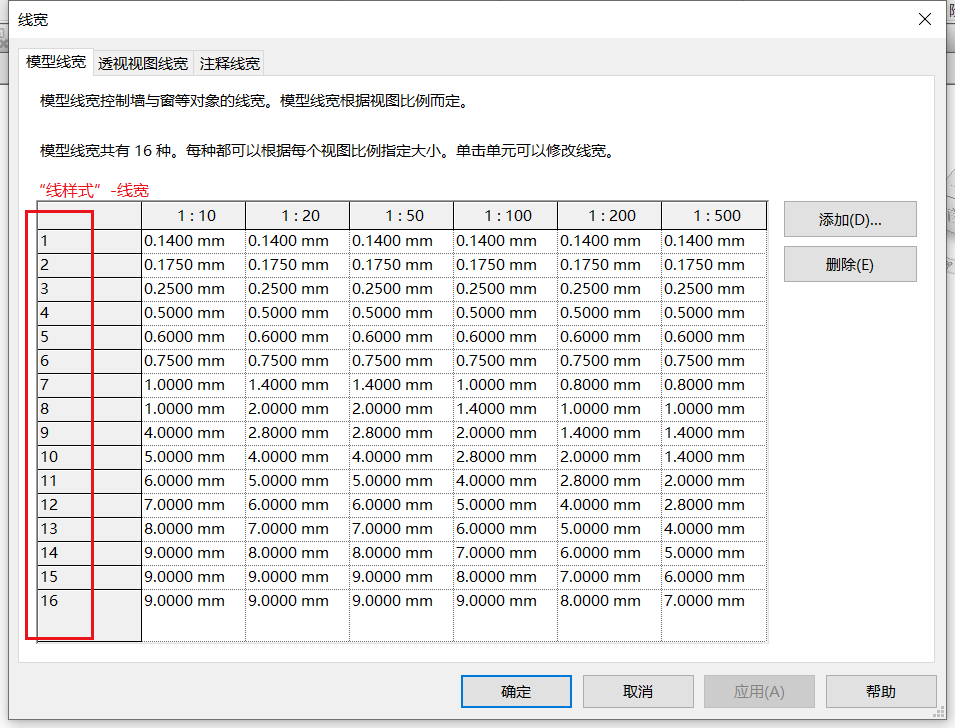Screen dimensions: 955x728
Task: Select row header 3
Action: click(90, 289)
